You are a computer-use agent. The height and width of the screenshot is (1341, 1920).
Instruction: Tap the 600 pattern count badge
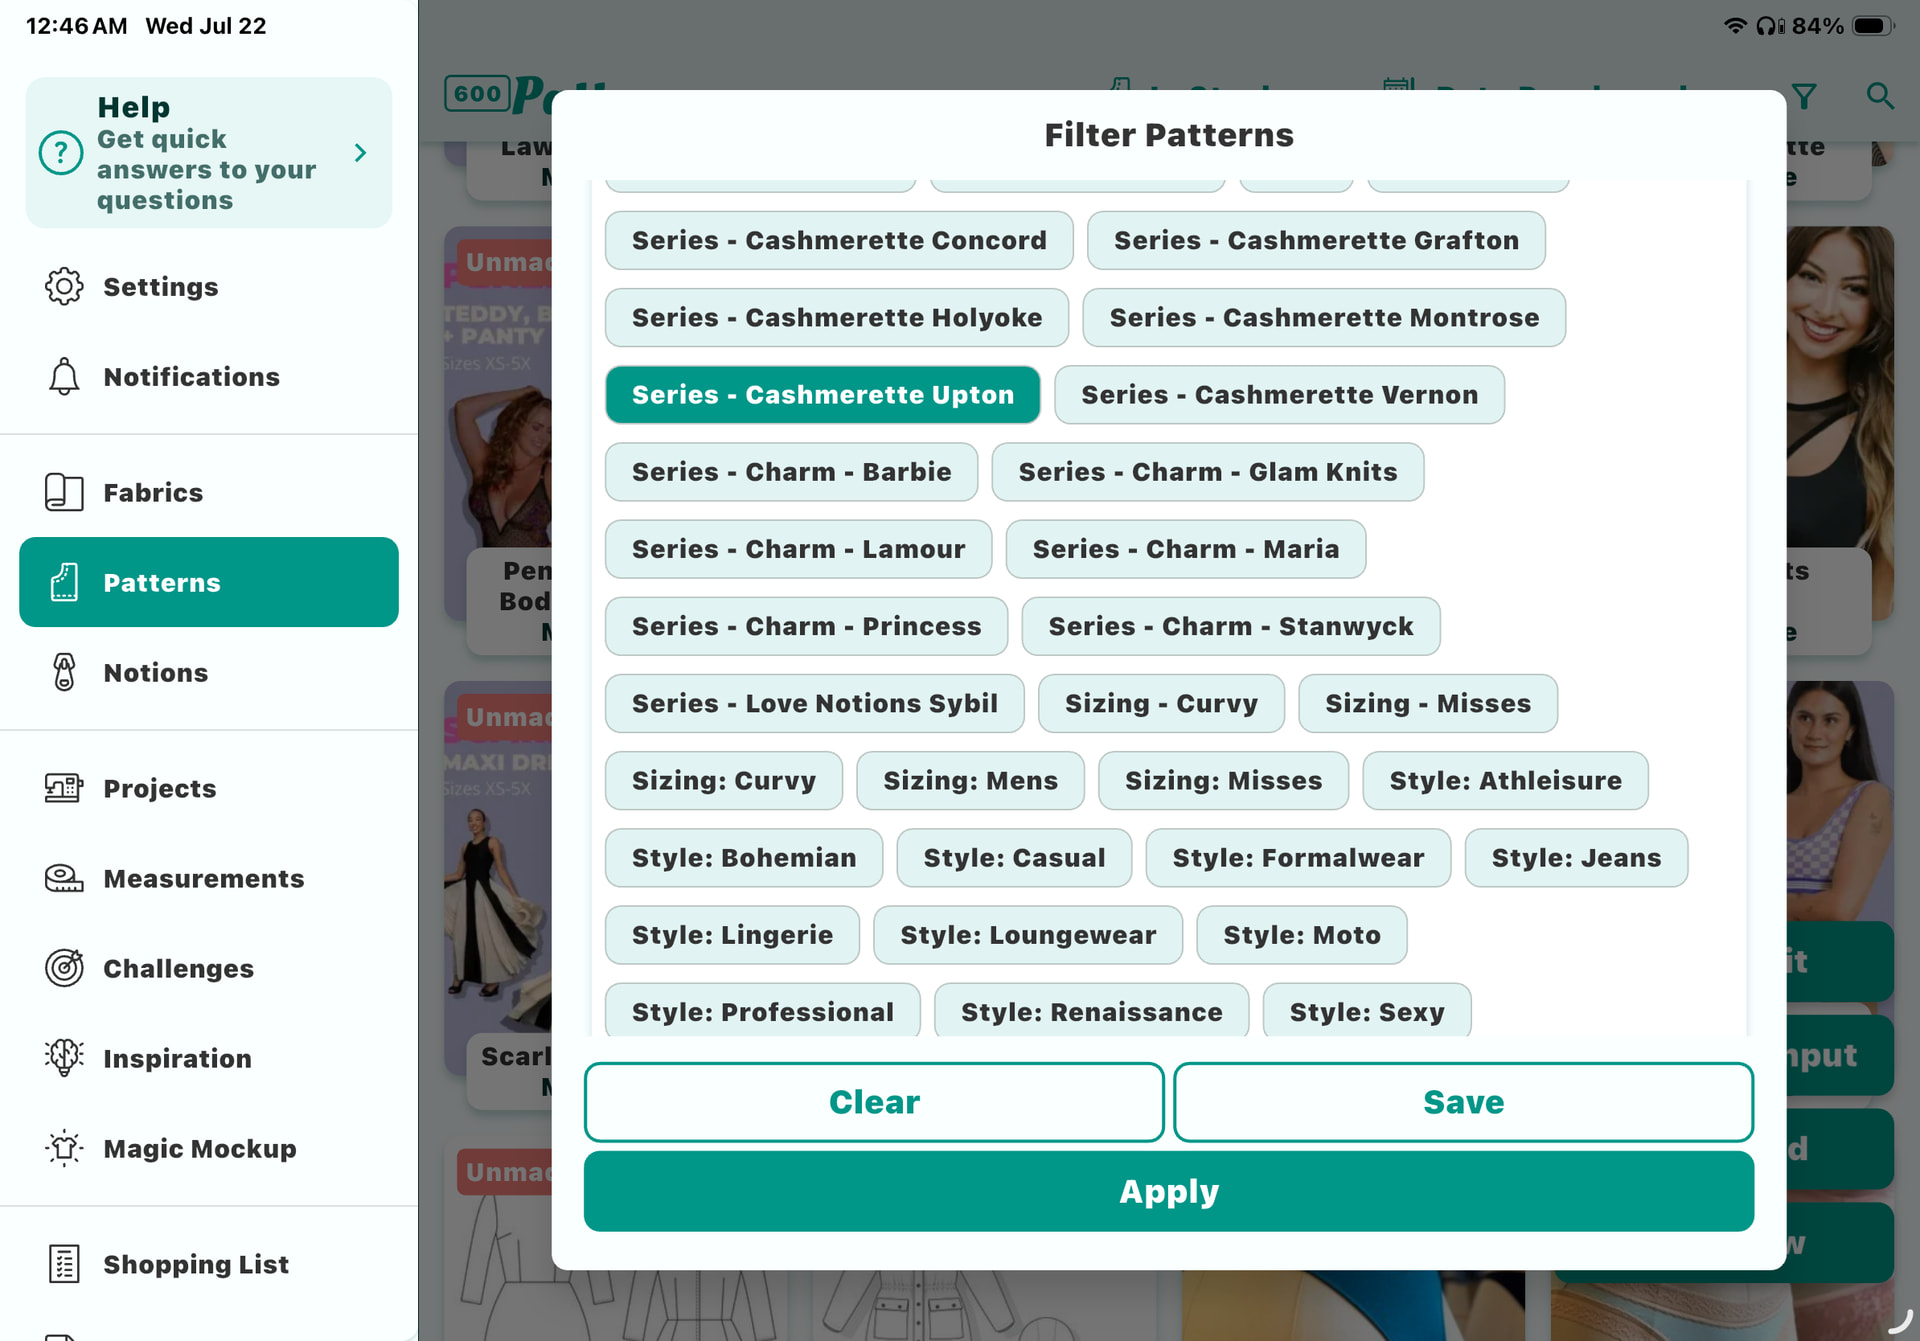478,94
